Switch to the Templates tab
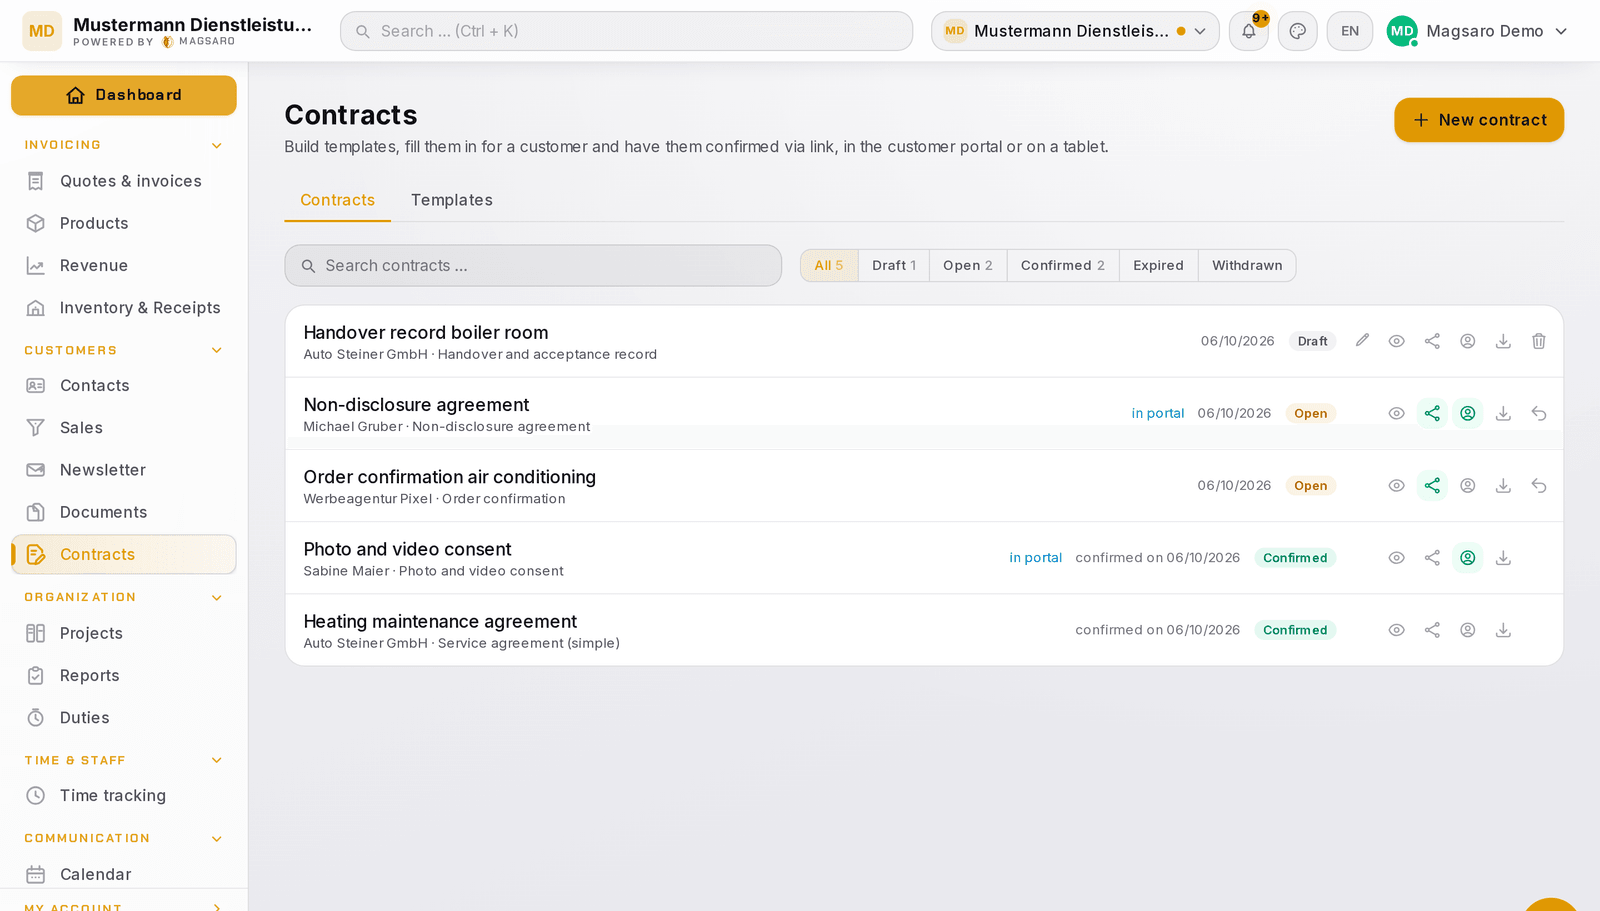Image resolution: width=1600 pixels, height=911 pixels. click(452, 200)
